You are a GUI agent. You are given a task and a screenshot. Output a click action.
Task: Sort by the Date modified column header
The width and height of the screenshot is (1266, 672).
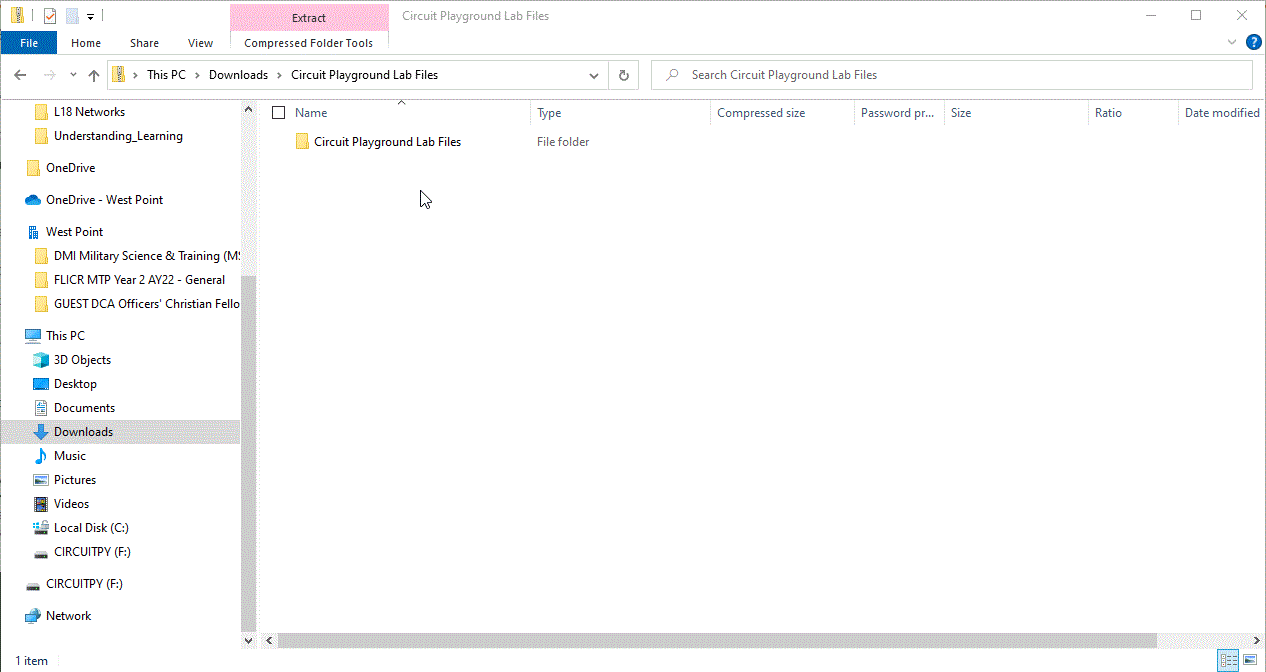click(x=1222, y=113)
